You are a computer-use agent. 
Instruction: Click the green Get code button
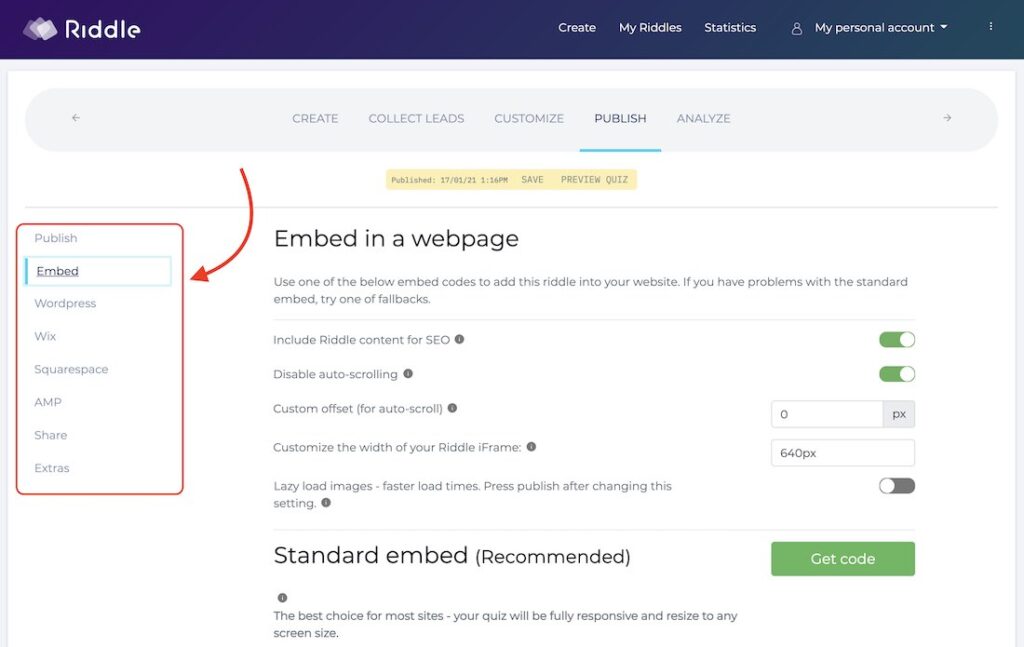click(x=842, y=559)
